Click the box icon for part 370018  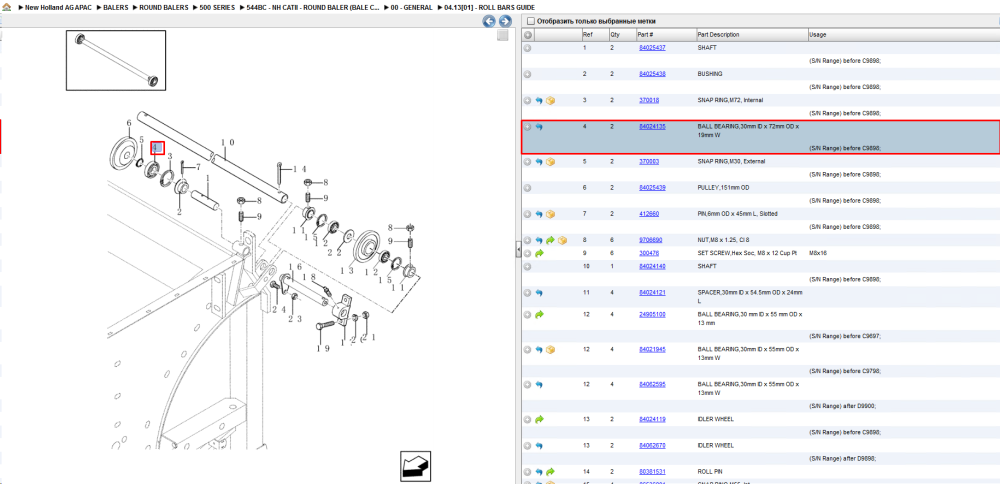pyautogui.click(x=550, y=101)
